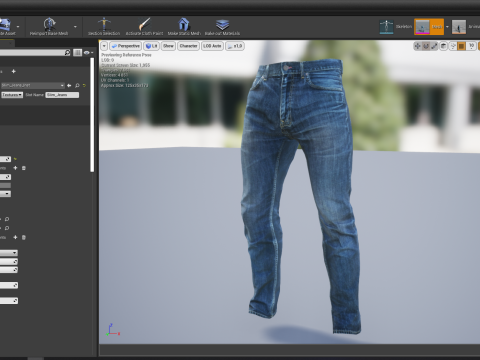Screen dimensions: 480x360
Task: Open dropdown arrow beside Mesh mode
Action: (x=447, y=27)
